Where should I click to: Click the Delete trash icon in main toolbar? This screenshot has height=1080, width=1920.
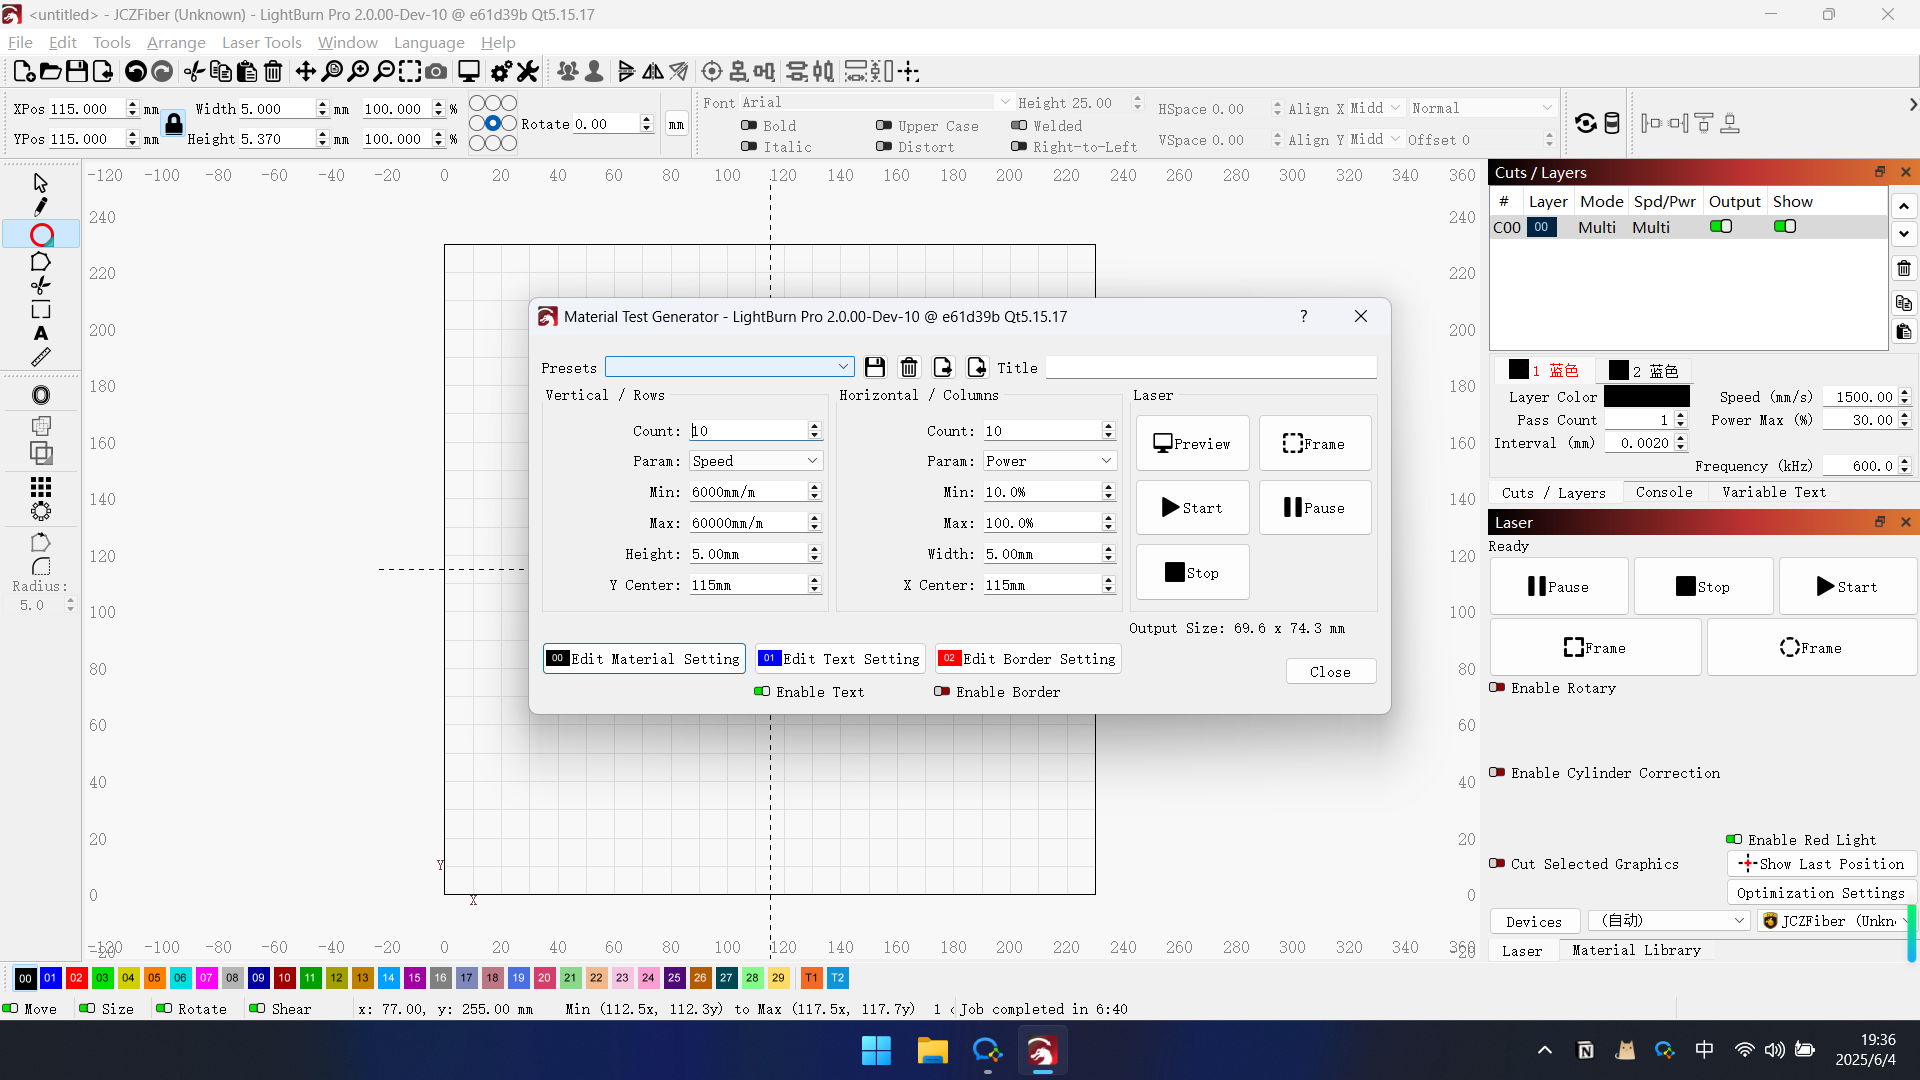273,71
